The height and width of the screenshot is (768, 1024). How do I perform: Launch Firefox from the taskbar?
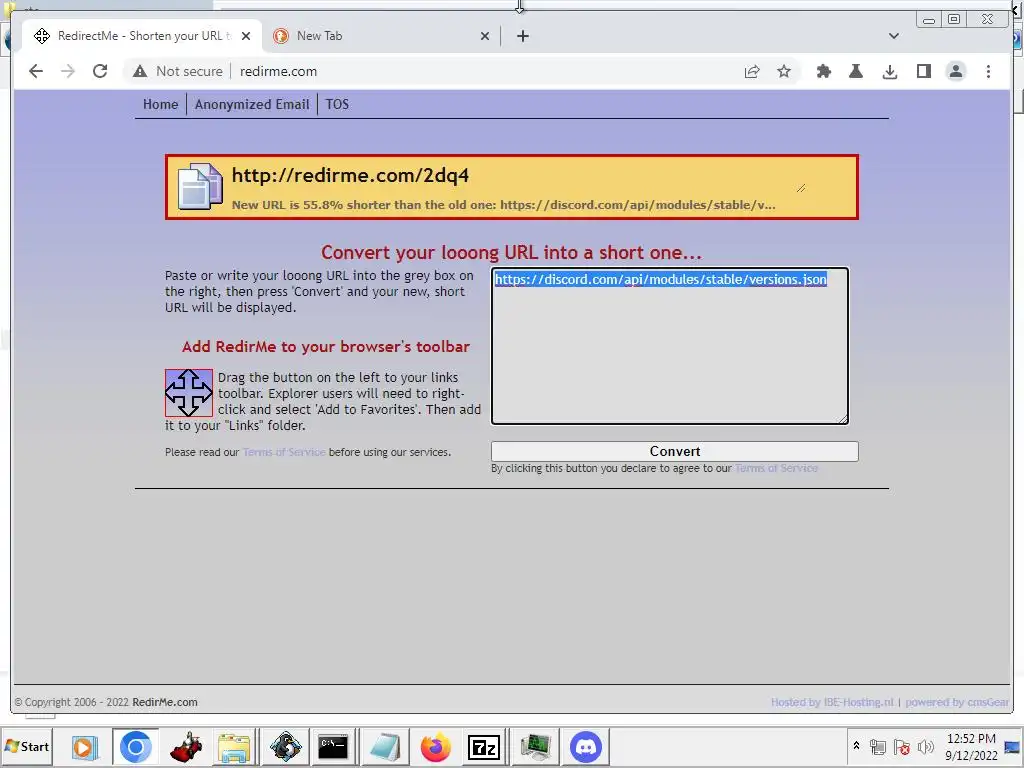coord(436,746)
